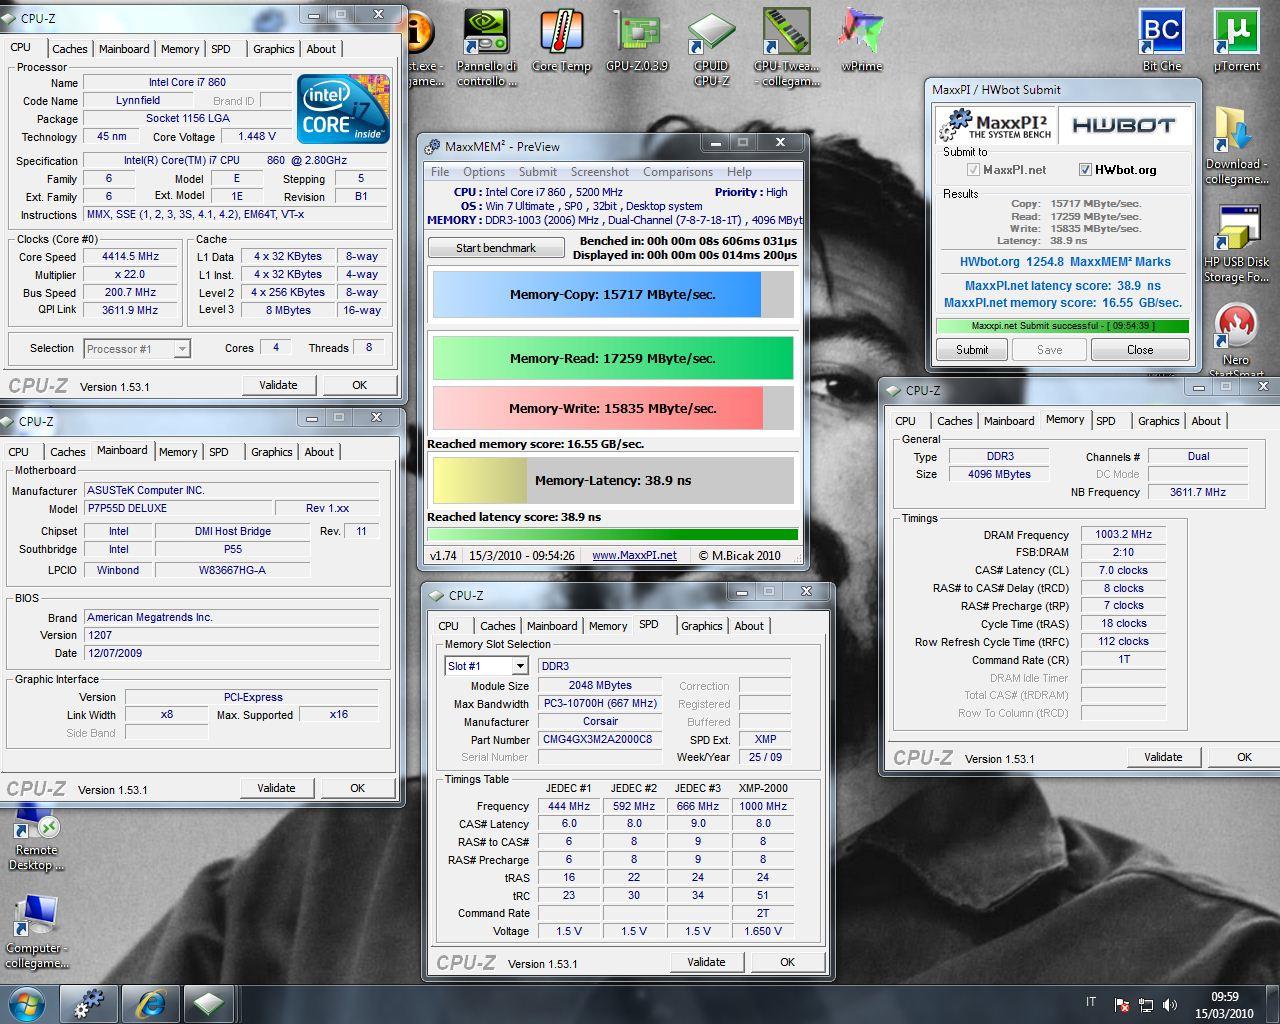Open the Pannello di controllo NVIDIA desktop icon

(487, 47)
